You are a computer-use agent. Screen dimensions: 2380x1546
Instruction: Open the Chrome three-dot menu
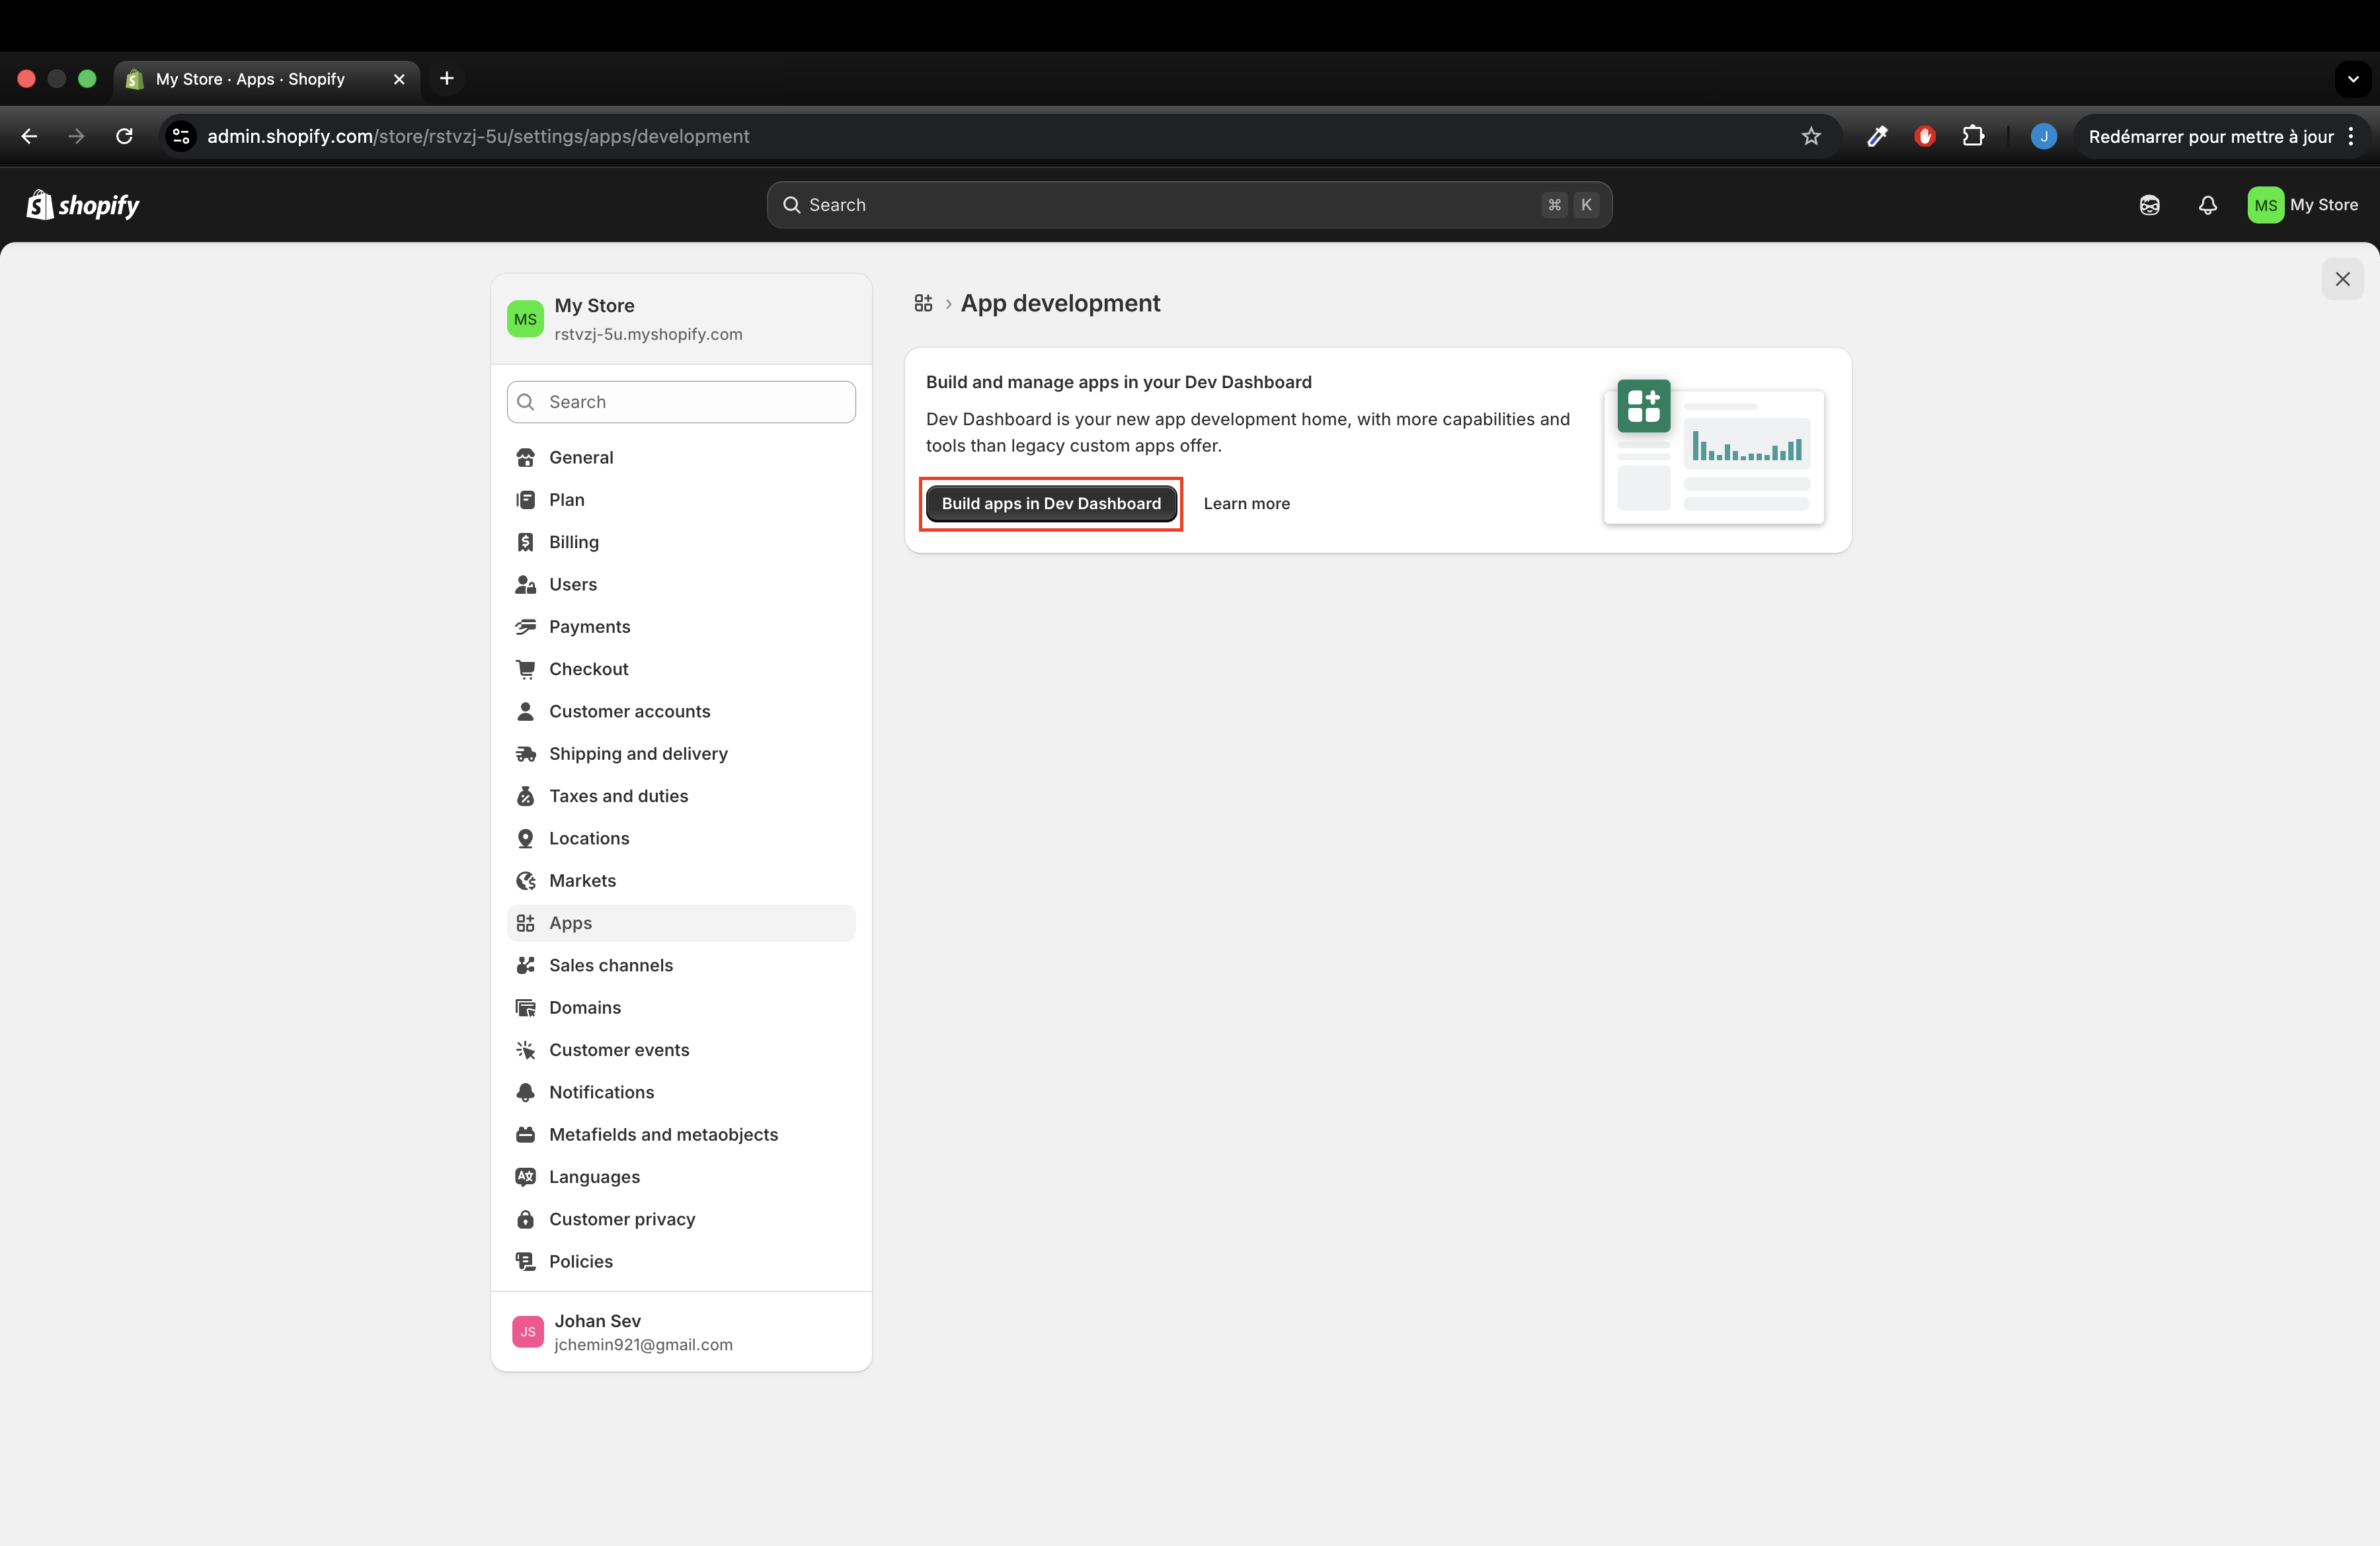[2352, 137]
